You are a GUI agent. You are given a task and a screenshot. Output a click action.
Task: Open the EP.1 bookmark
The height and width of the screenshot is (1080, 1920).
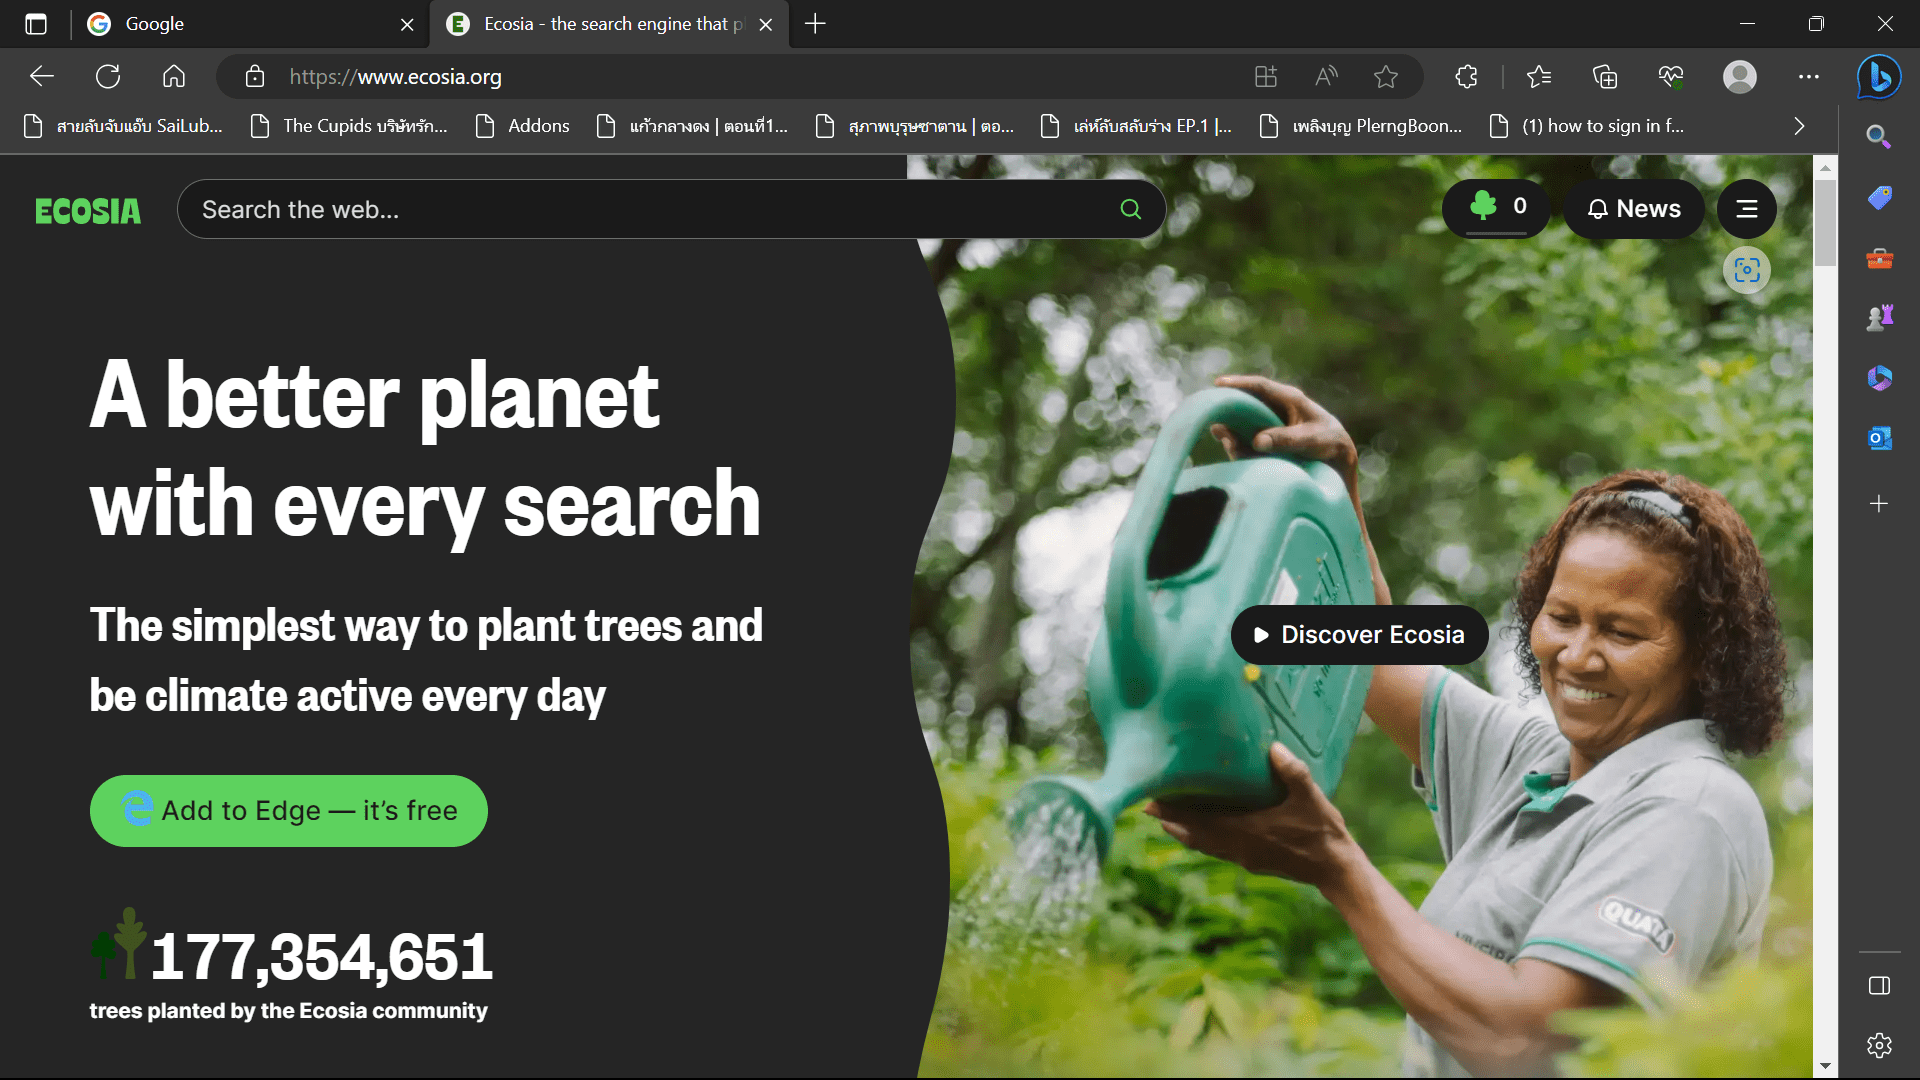[1136, 126]
